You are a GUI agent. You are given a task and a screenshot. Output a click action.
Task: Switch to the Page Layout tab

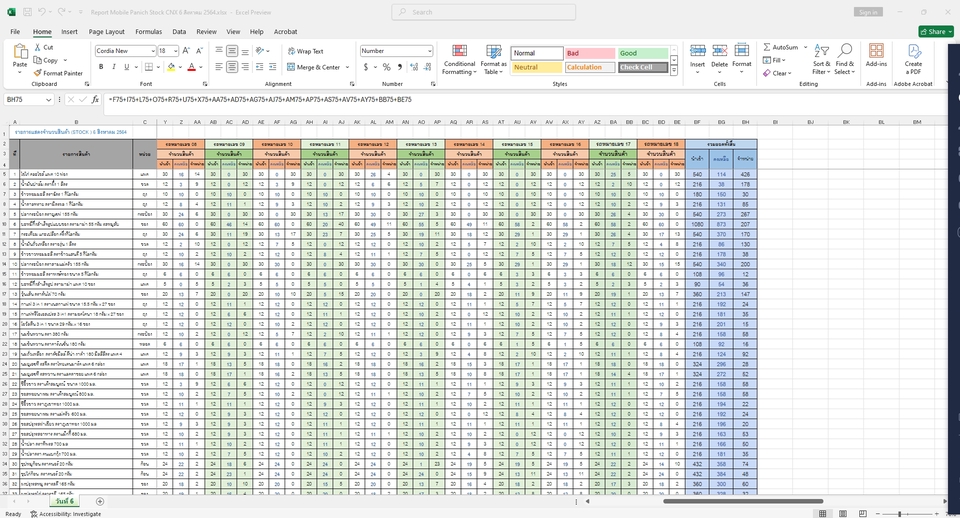click(x=106, y=31)
